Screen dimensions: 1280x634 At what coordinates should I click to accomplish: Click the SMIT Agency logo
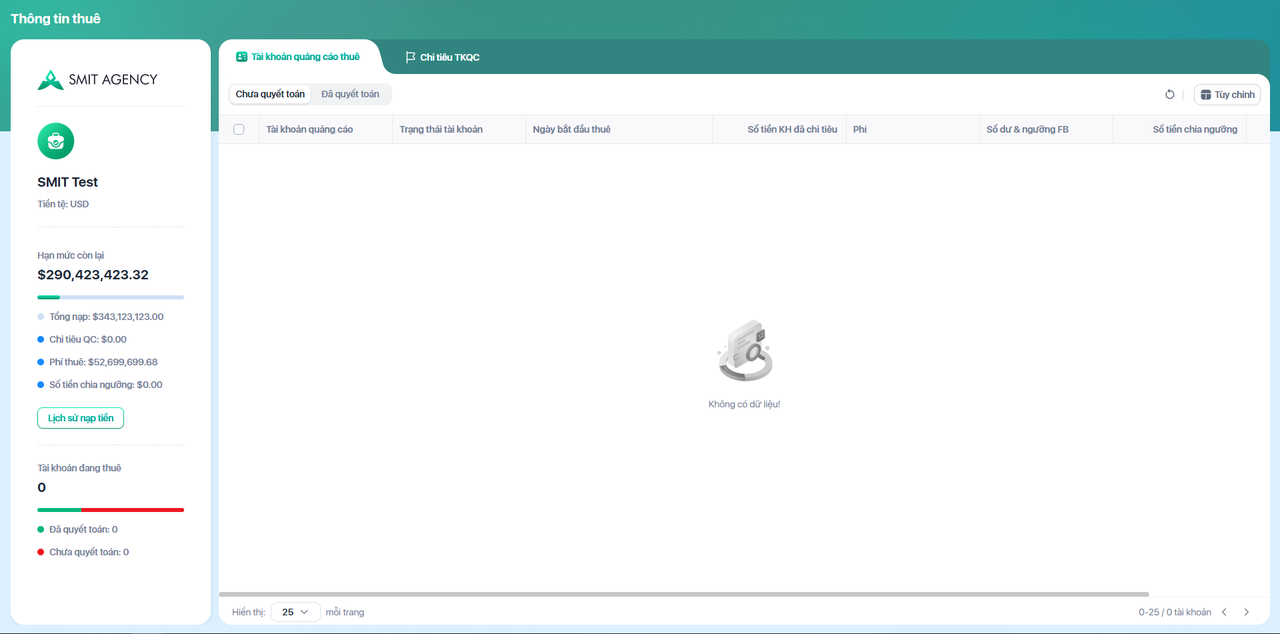pos(97,80)
